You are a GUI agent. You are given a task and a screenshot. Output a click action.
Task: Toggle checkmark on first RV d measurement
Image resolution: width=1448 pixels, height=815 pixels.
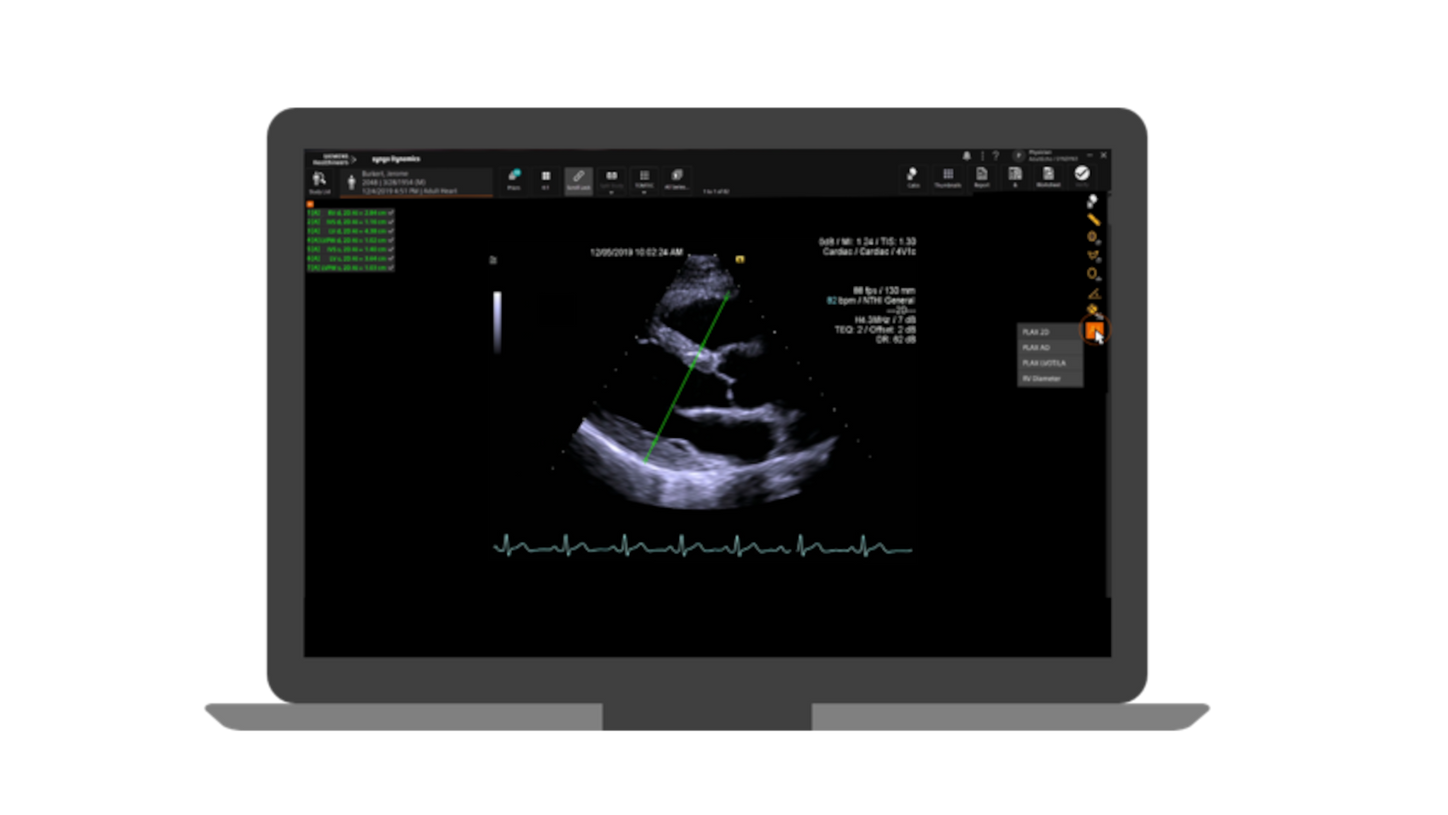tap(391, 213)
